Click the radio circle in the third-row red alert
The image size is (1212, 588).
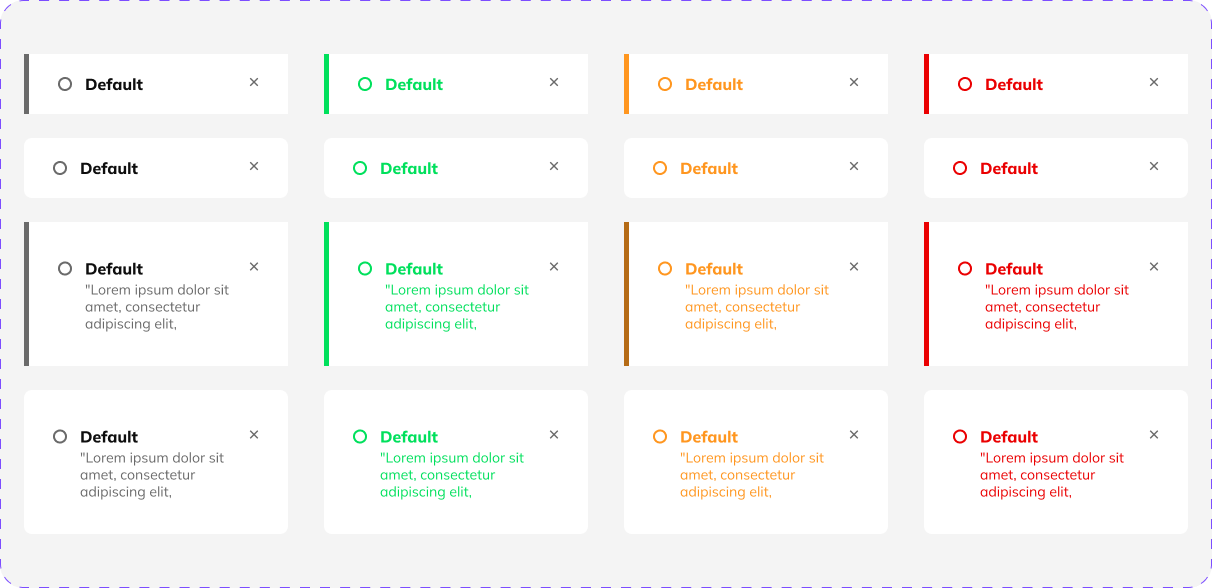tap(963, 268)
